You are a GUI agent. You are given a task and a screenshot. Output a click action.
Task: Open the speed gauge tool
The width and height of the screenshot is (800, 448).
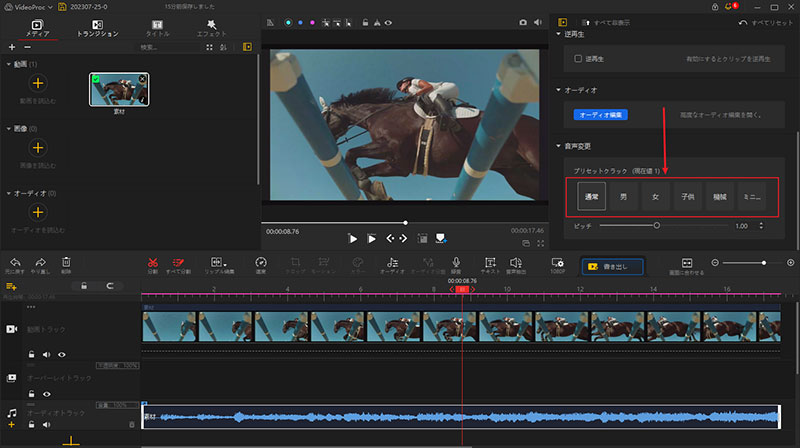261,262
